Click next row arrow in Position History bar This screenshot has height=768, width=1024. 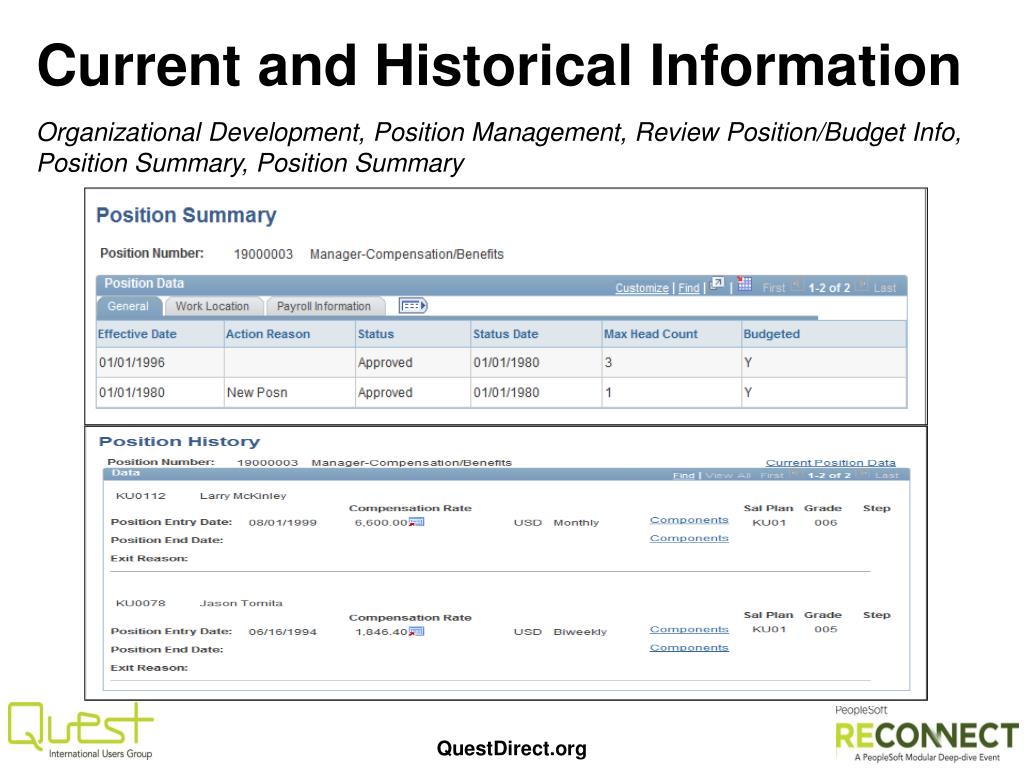(x=863, y=474)
